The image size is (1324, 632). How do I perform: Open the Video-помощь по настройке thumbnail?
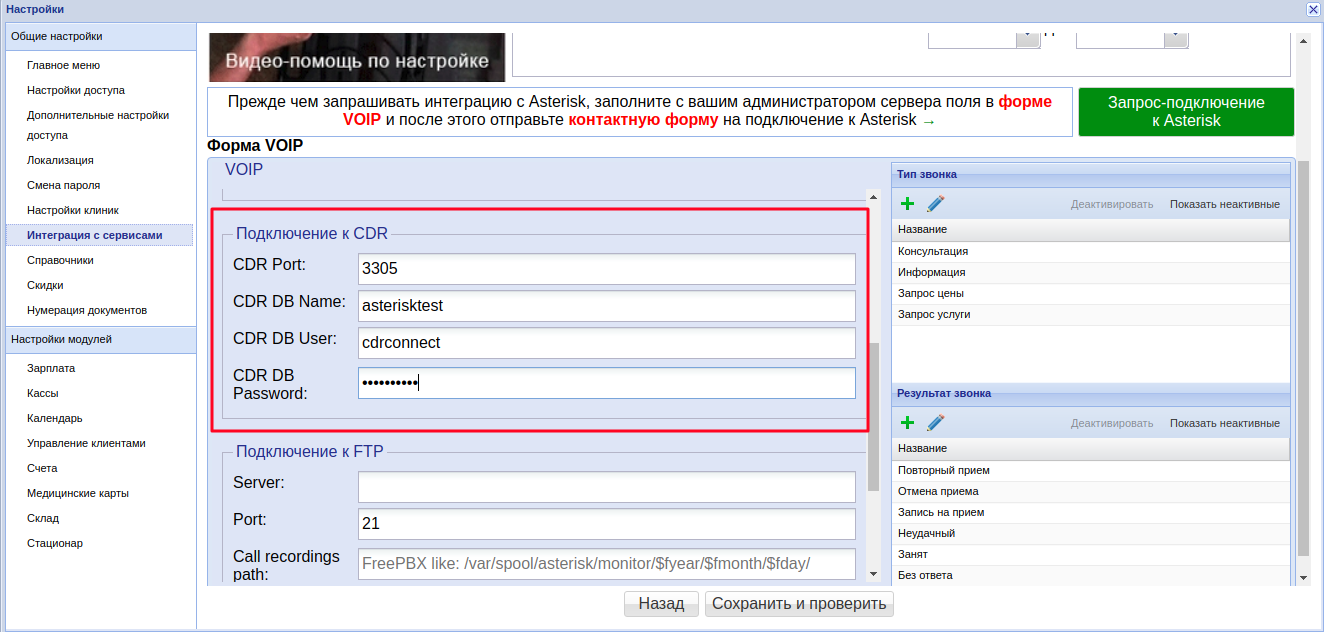coord(357,57)
